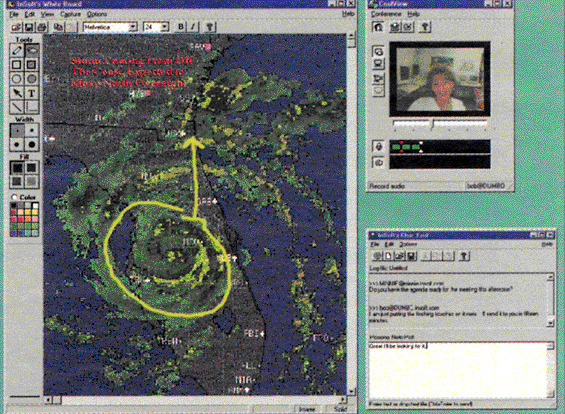This screenshot has height=414, width=565.
Task: Open the Helvetica font dropdown
Action: pos(110,27)
